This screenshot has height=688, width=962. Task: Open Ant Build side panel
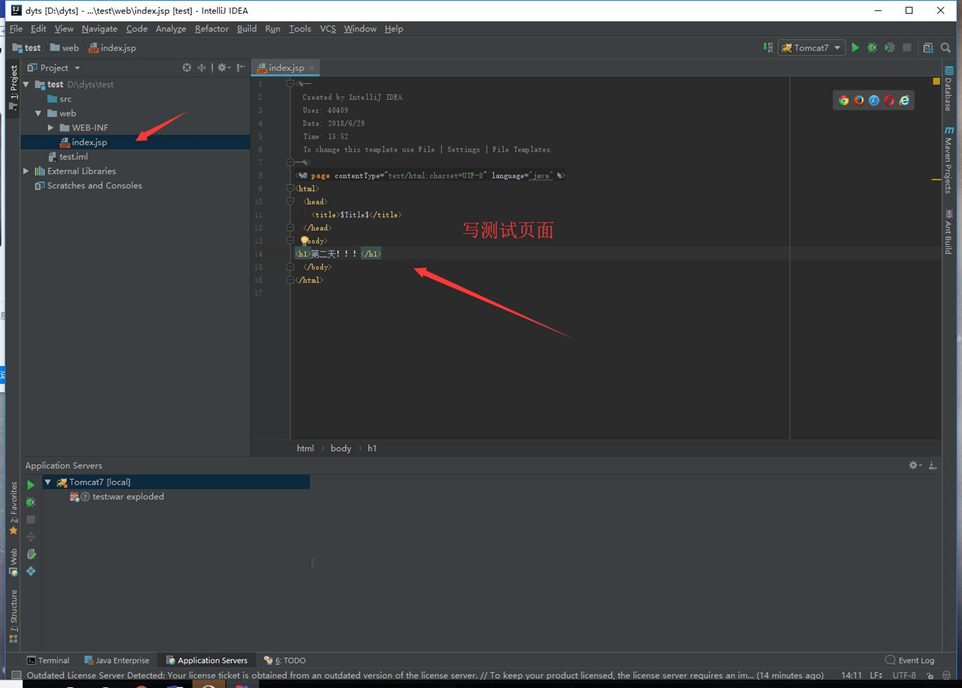click(949, 231)
